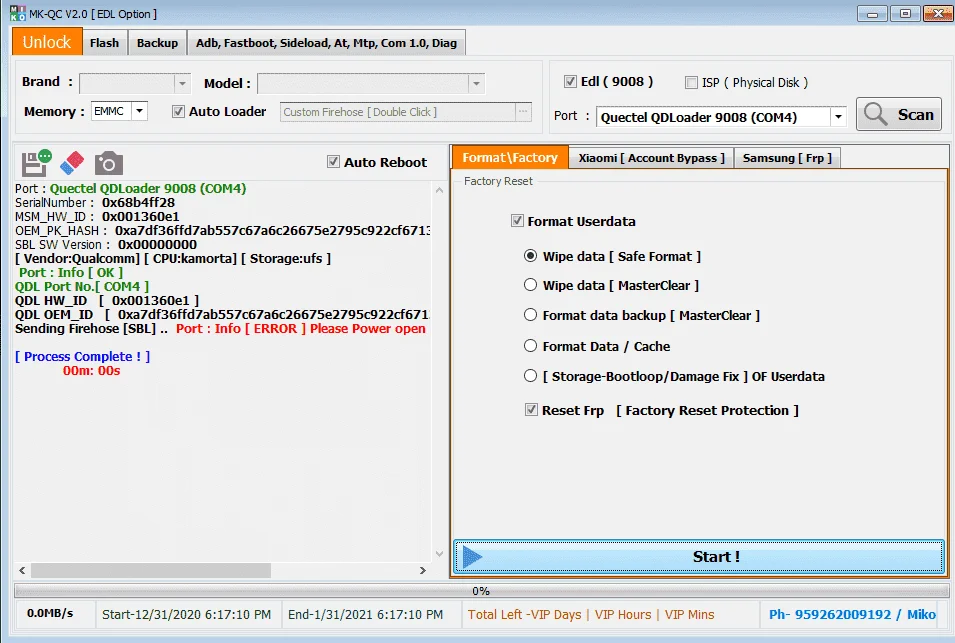Click the Start ! button
This screenshot has height=643, width=955.
click(x=699, y=557)
